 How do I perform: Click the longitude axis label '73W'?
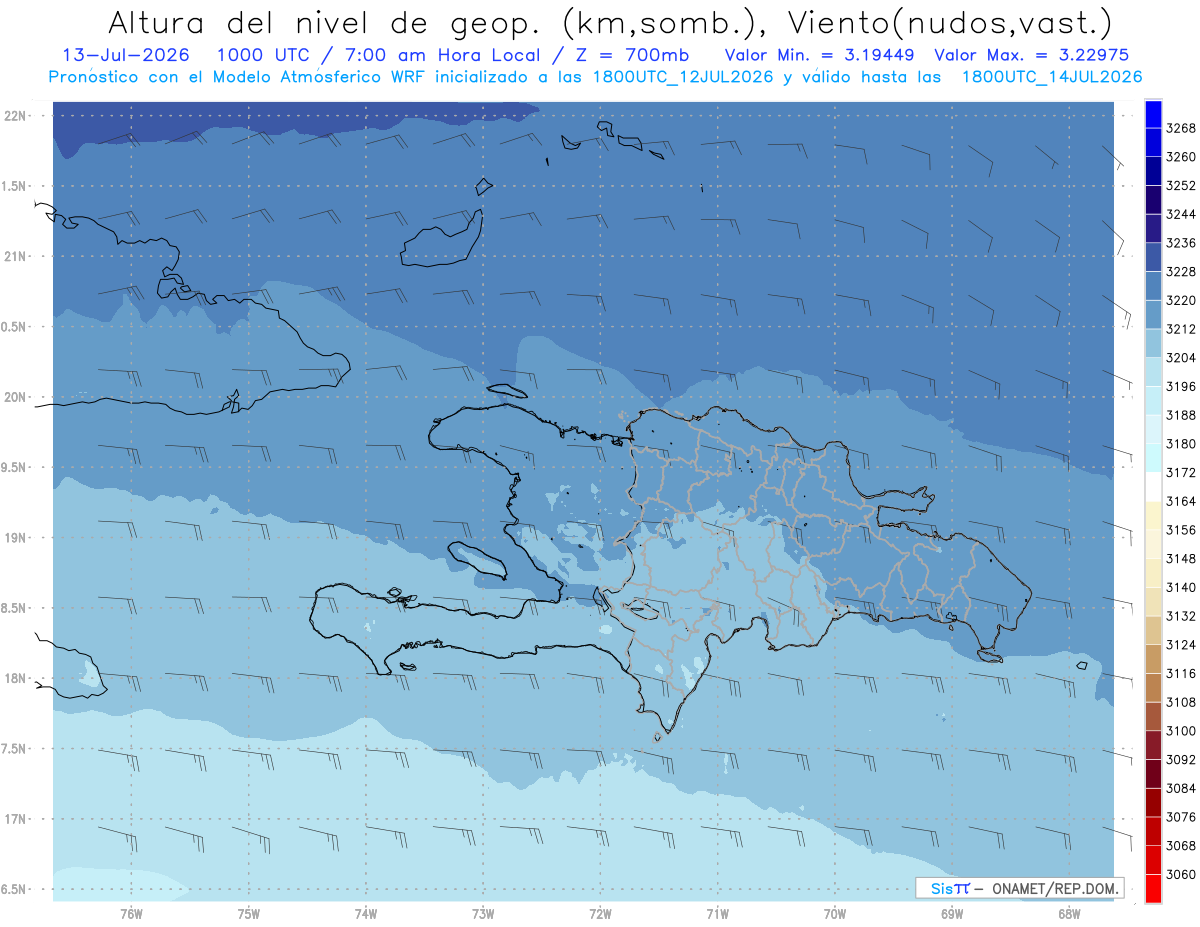point(482,914)
